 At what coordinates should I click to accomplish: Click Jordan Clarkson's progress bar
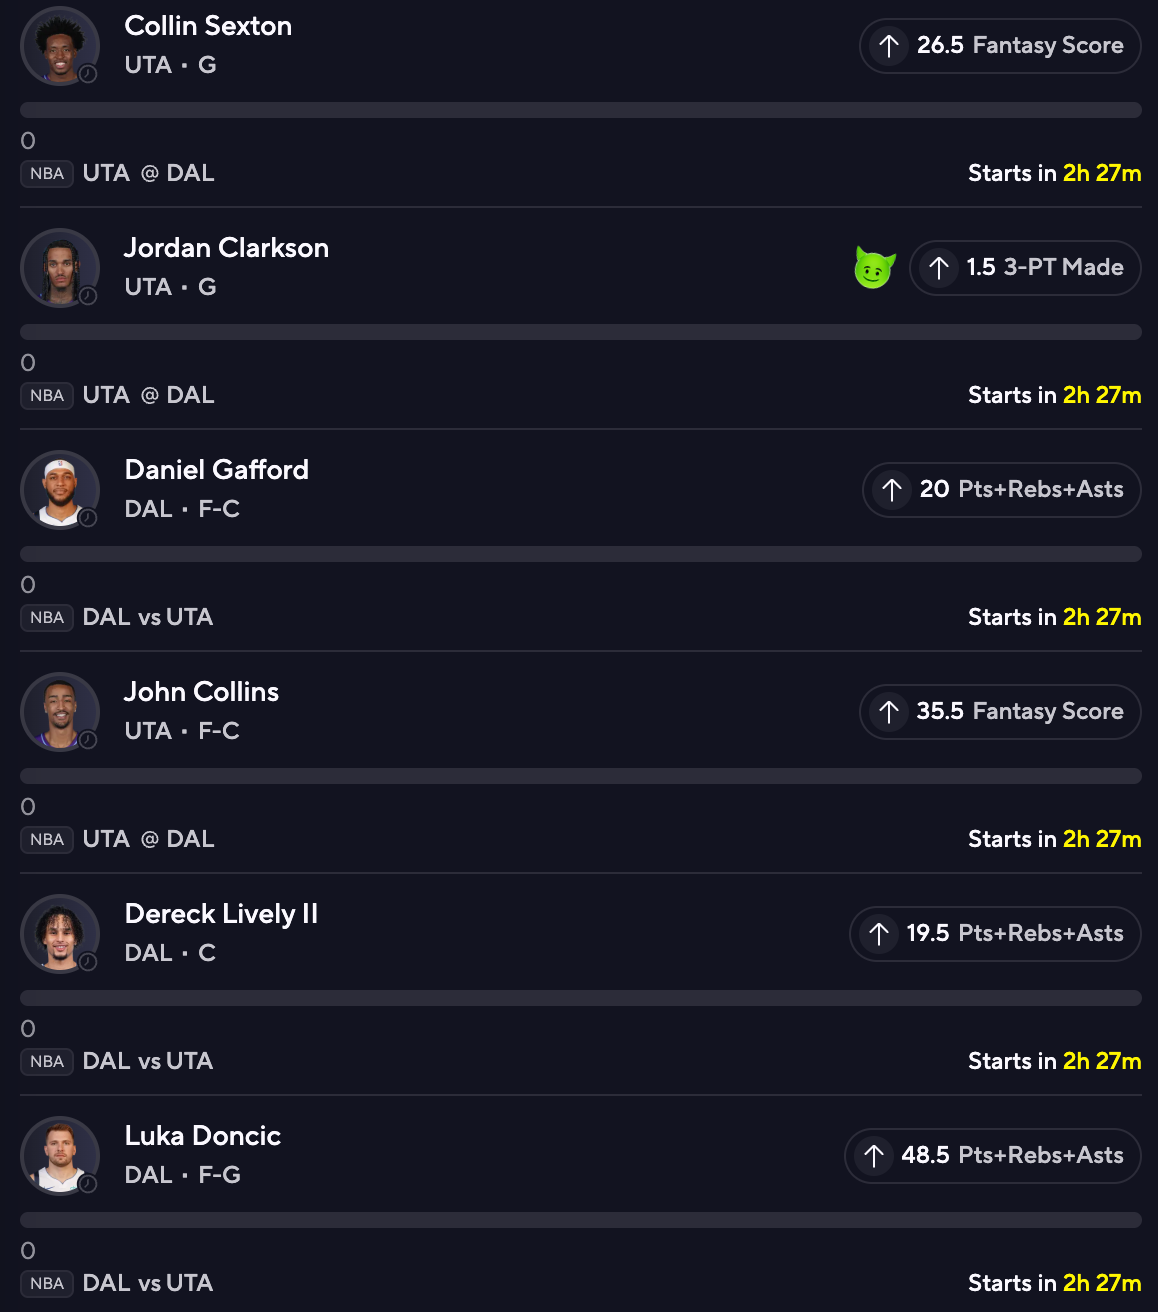(x=580, y=332)
